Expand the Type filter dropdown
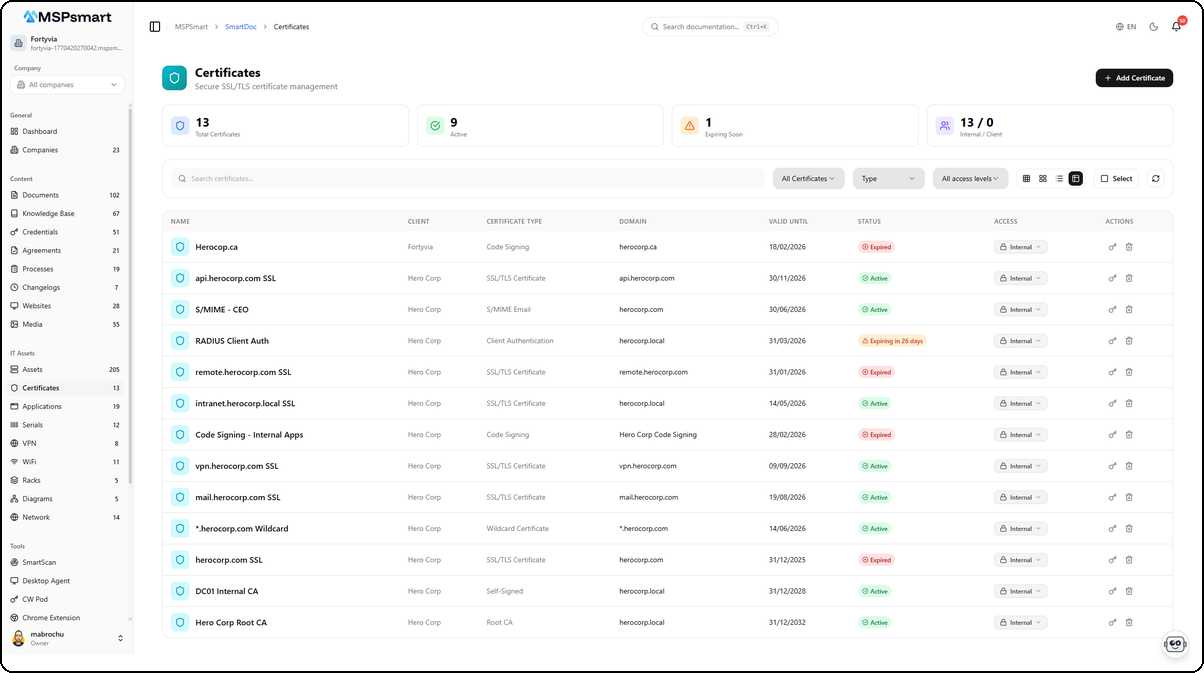The image size is (1204, 673). click(x=888, y=178)
